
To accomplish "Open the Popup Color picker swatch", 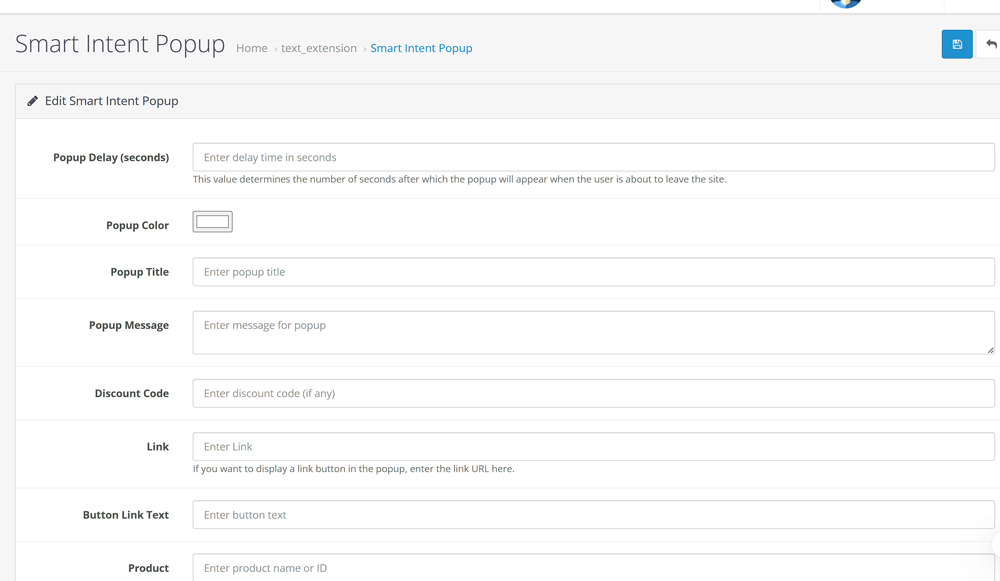I will (212, 222).
